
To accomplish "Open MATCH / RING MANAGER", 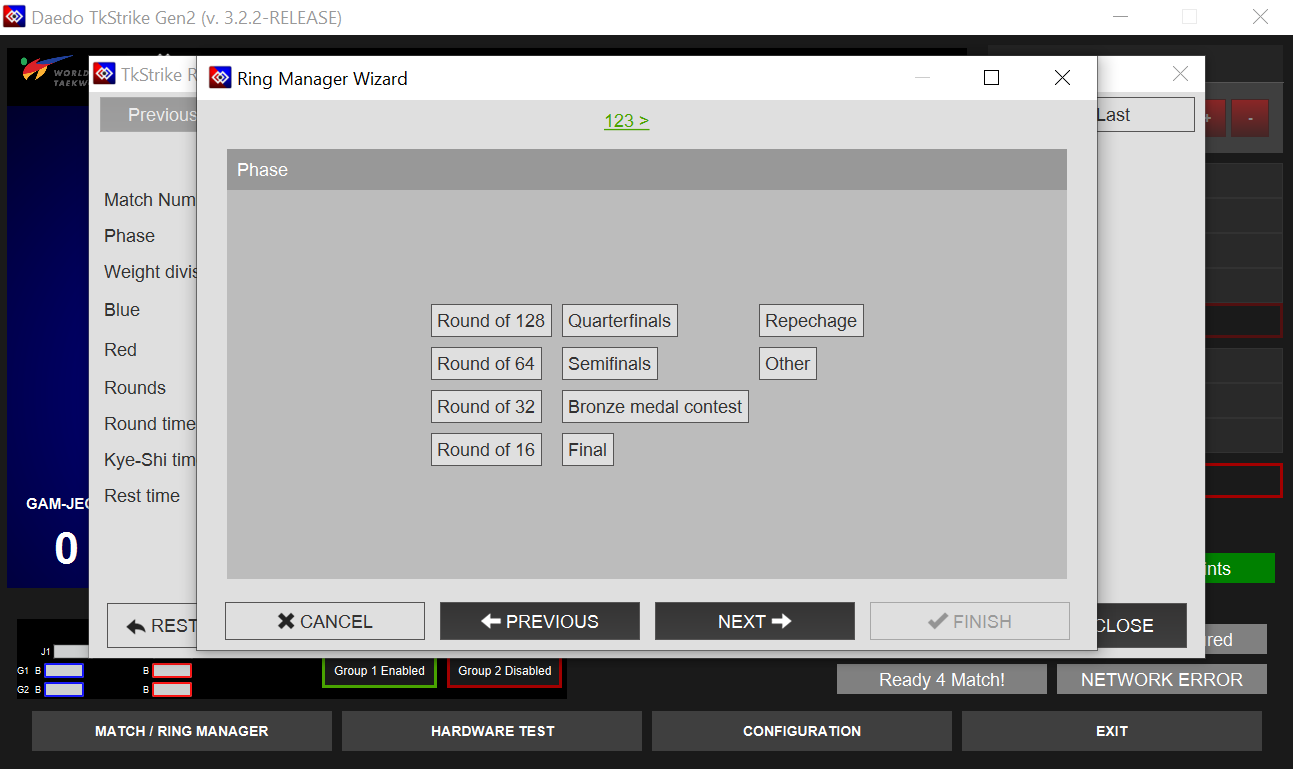I will tap(181, 731).
